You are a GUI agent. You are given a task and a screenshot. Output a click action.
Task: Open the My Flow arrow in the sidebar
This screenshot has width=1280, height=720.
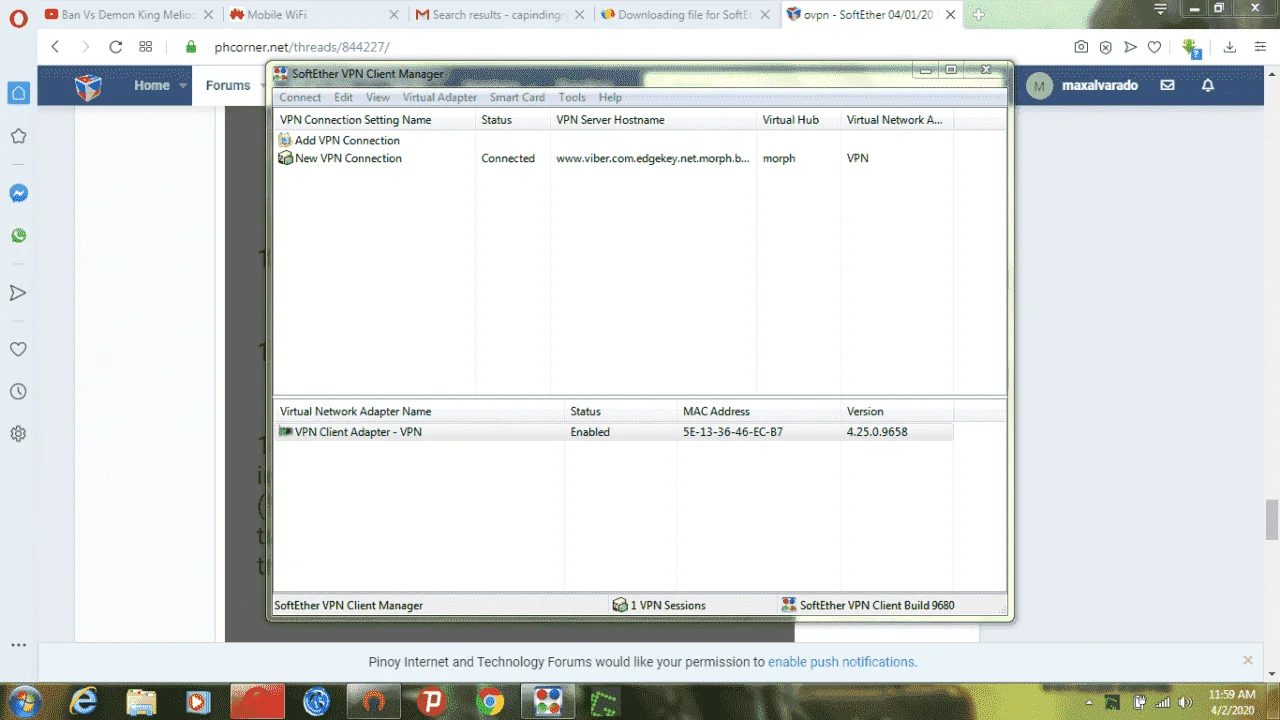pos(18,293)
